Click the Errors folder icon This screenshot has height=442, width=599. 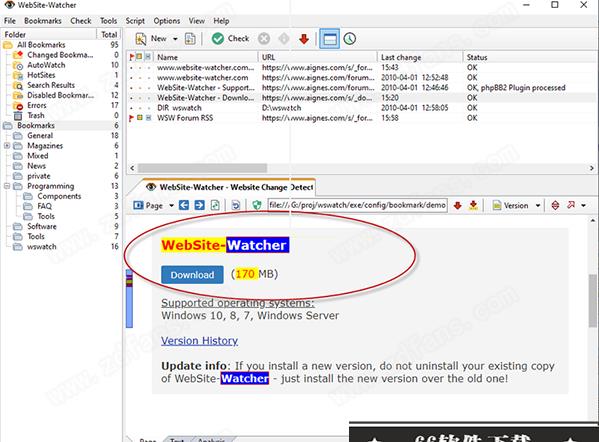18,105
